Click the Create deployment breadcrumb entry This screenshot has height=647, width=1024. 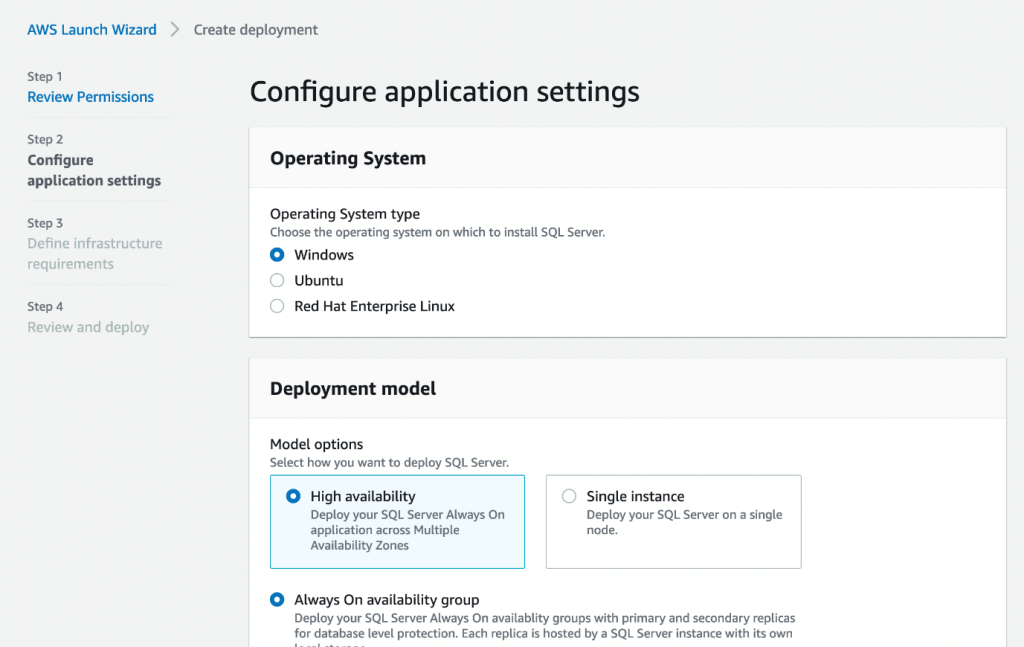click(255, 29)
